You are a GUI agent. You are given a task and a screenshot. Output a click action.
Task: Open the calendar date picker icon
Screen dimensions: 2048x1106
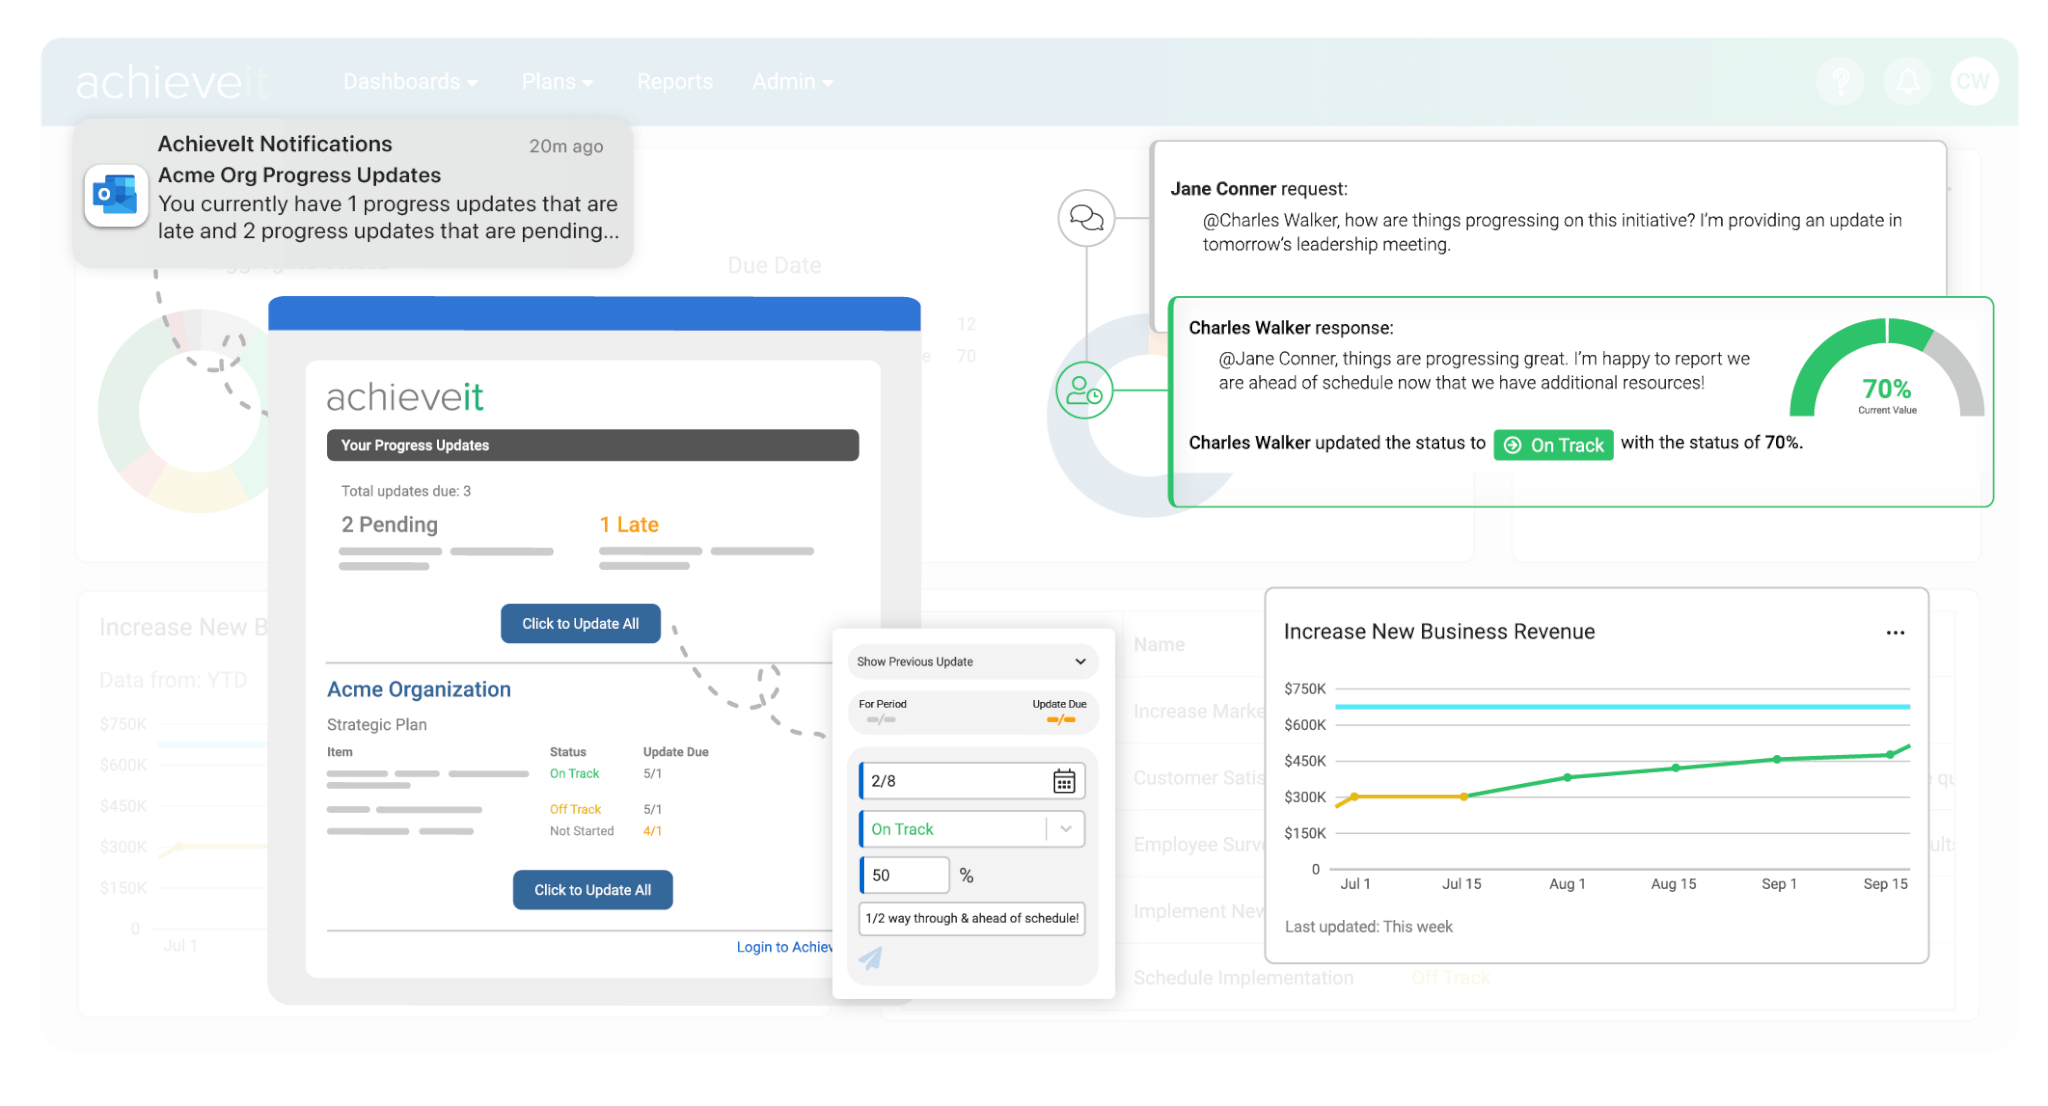(1064, 781)
